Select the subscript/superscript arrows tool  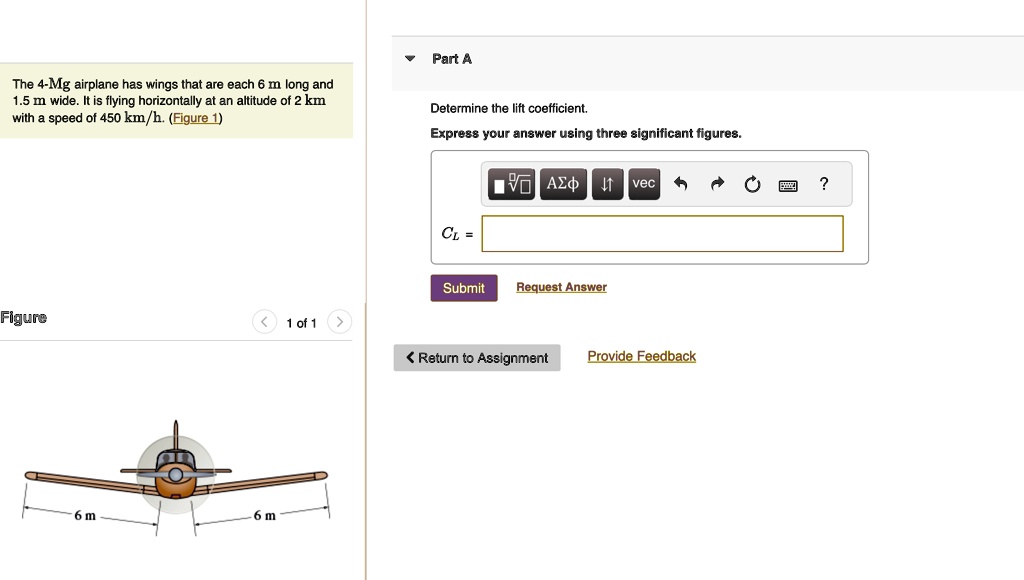click(x=607, y=184)
